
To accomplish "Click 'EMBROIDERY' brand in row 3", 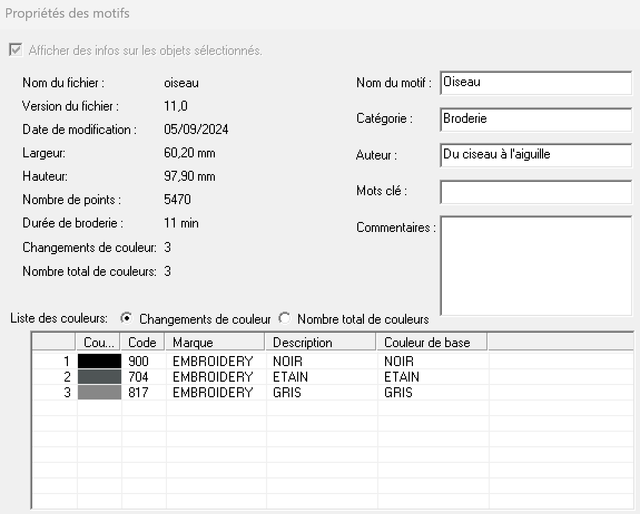I will coord(213,392).
